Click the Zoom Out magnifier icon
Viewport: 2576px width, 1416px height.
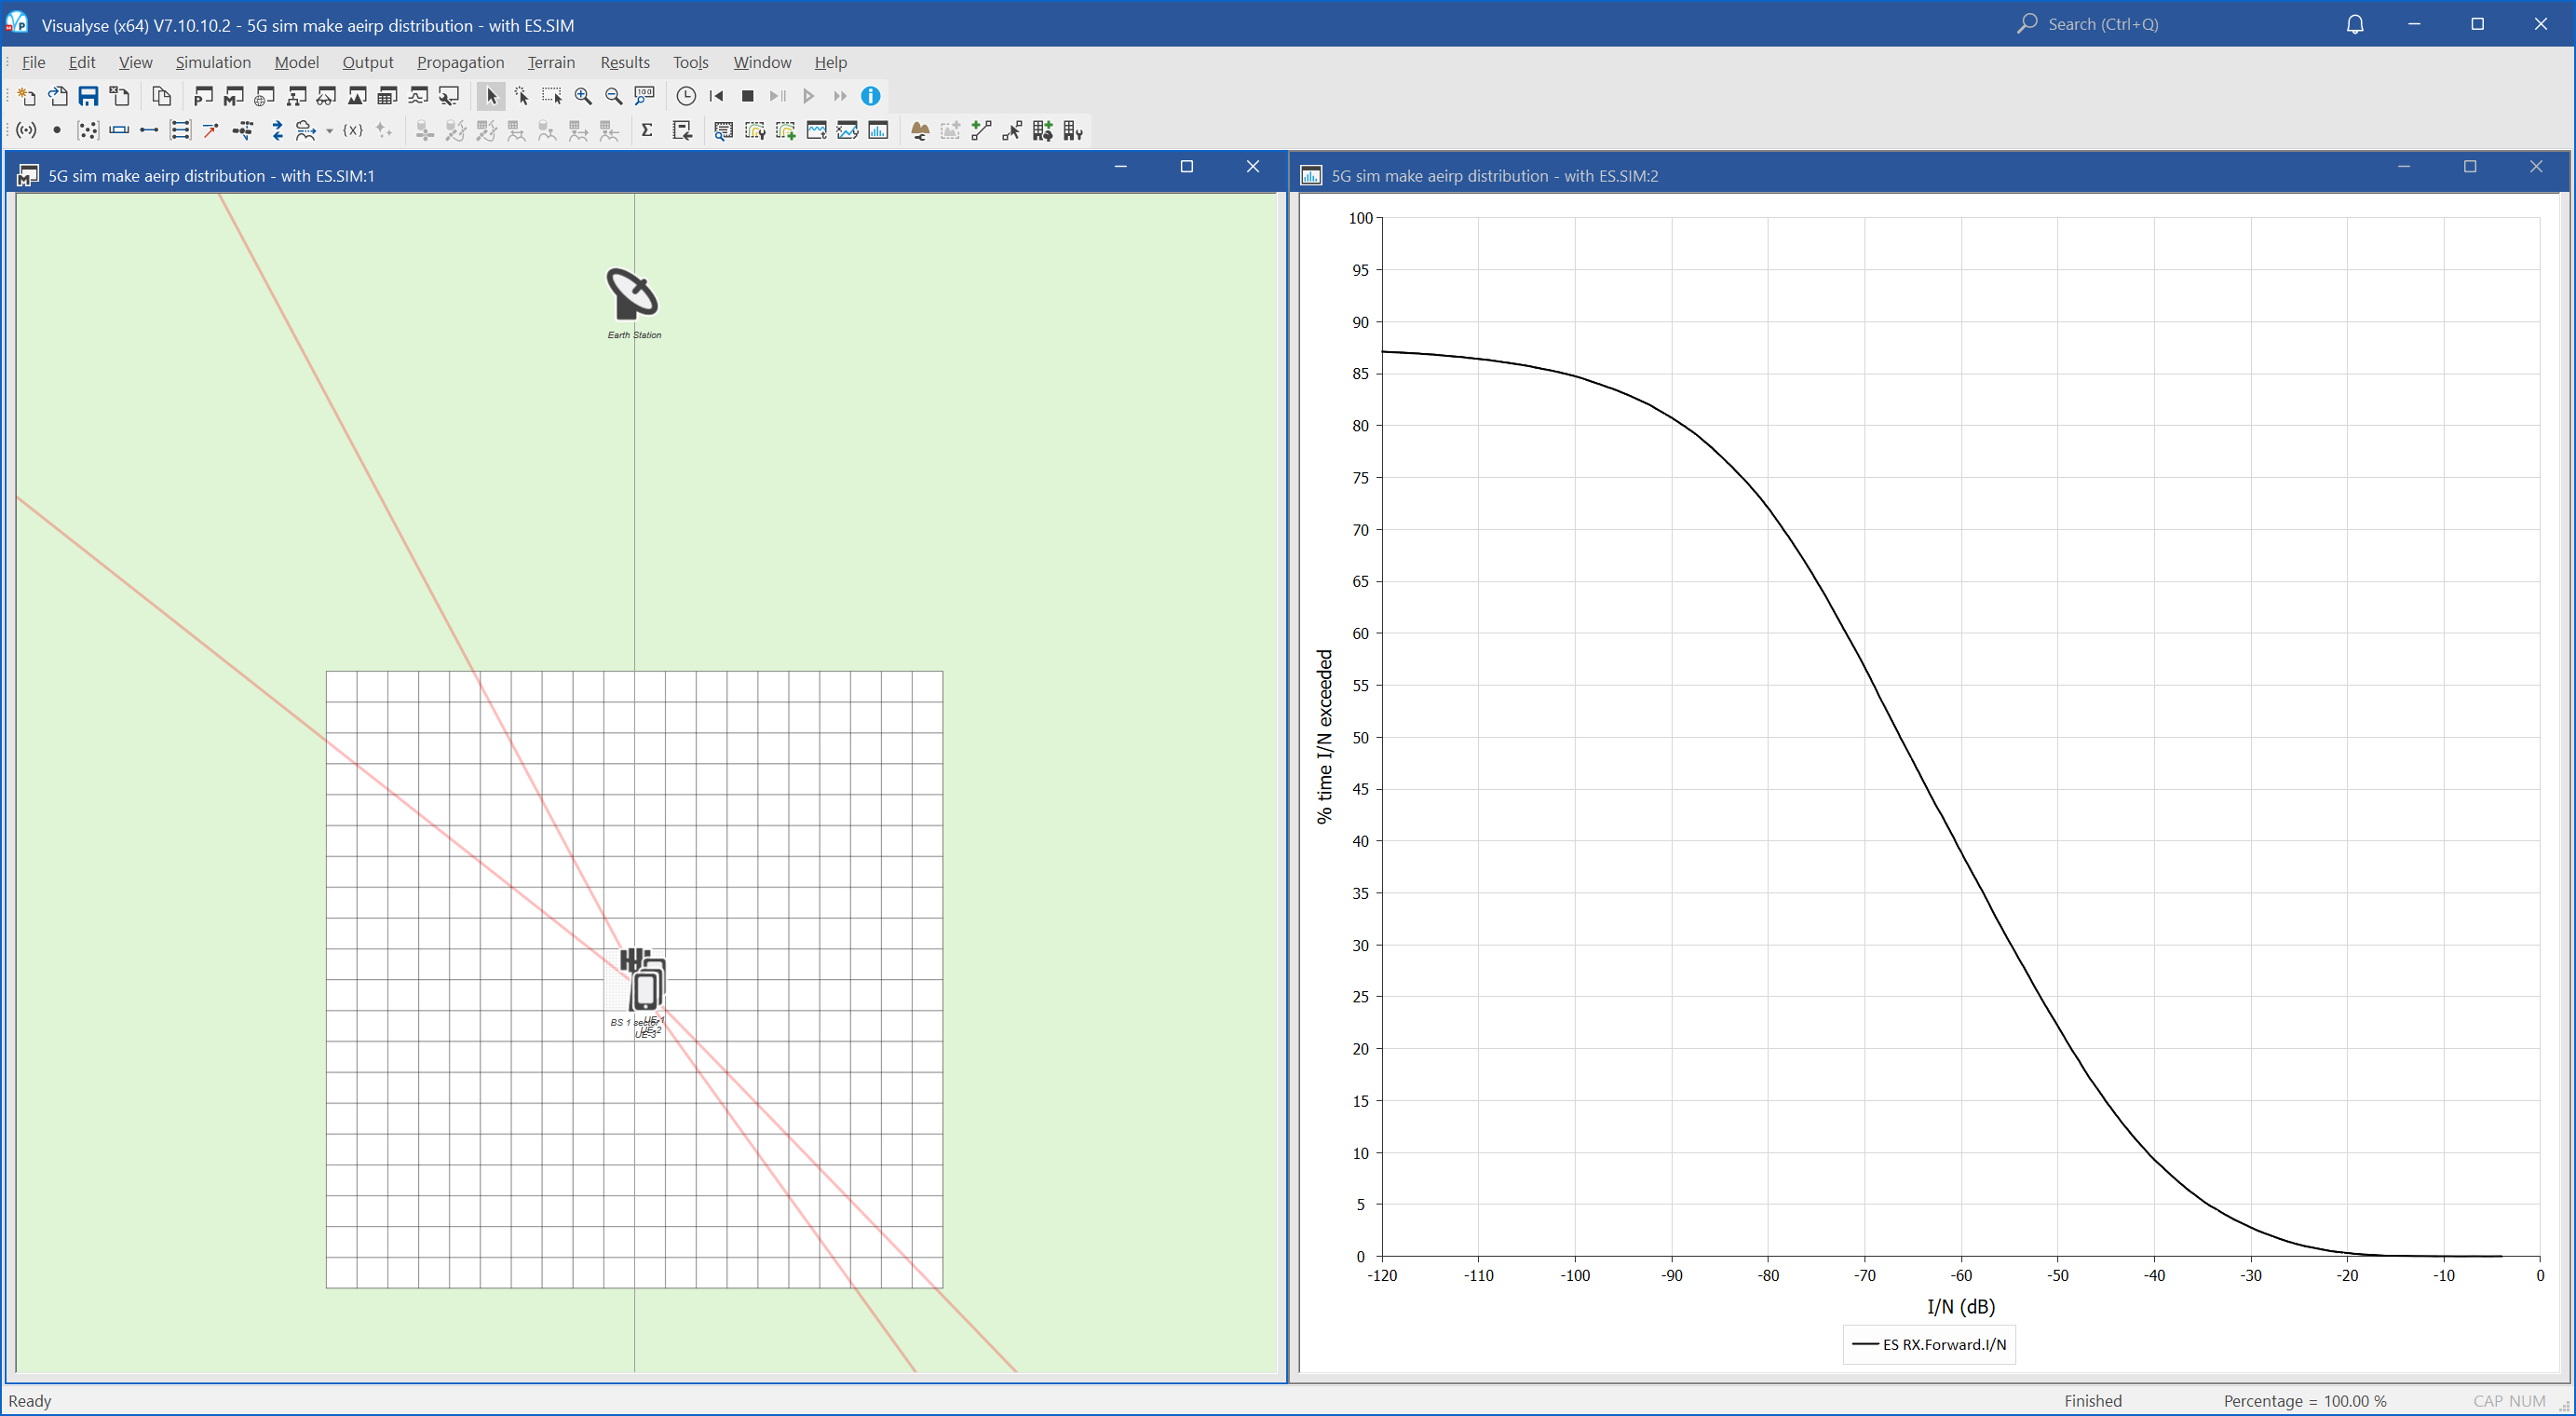(x=614, y=96)
